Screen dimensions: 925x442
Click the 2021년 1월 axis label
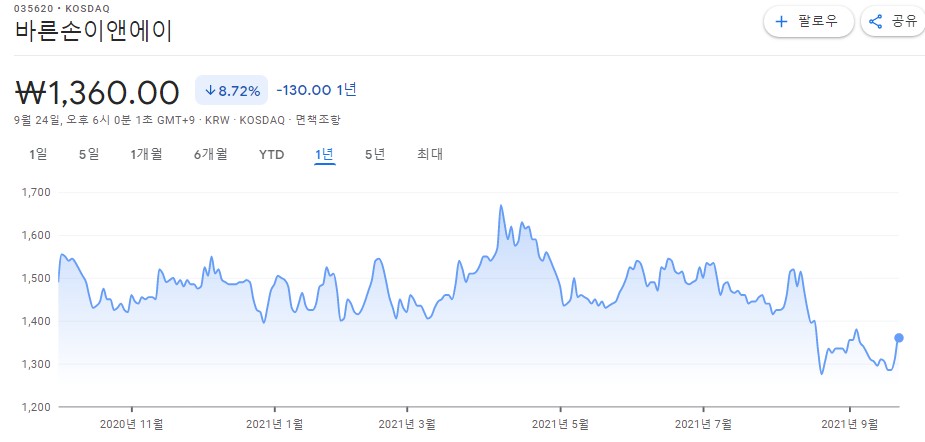point(274,424)
